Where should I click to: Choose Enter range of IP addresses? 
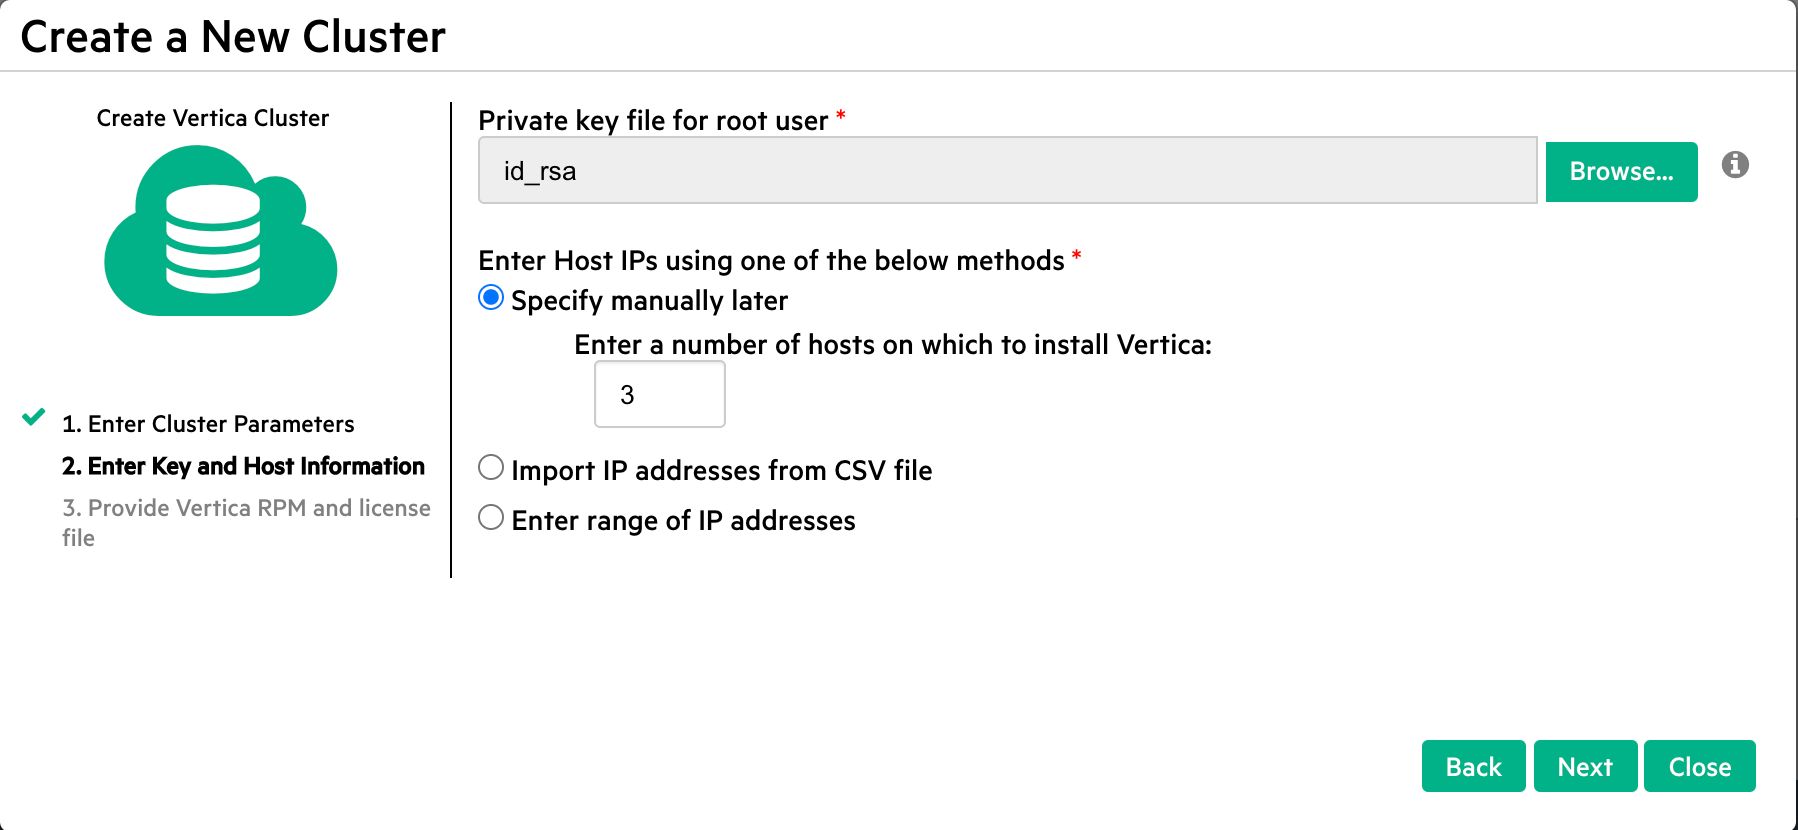tap(491, 517)
